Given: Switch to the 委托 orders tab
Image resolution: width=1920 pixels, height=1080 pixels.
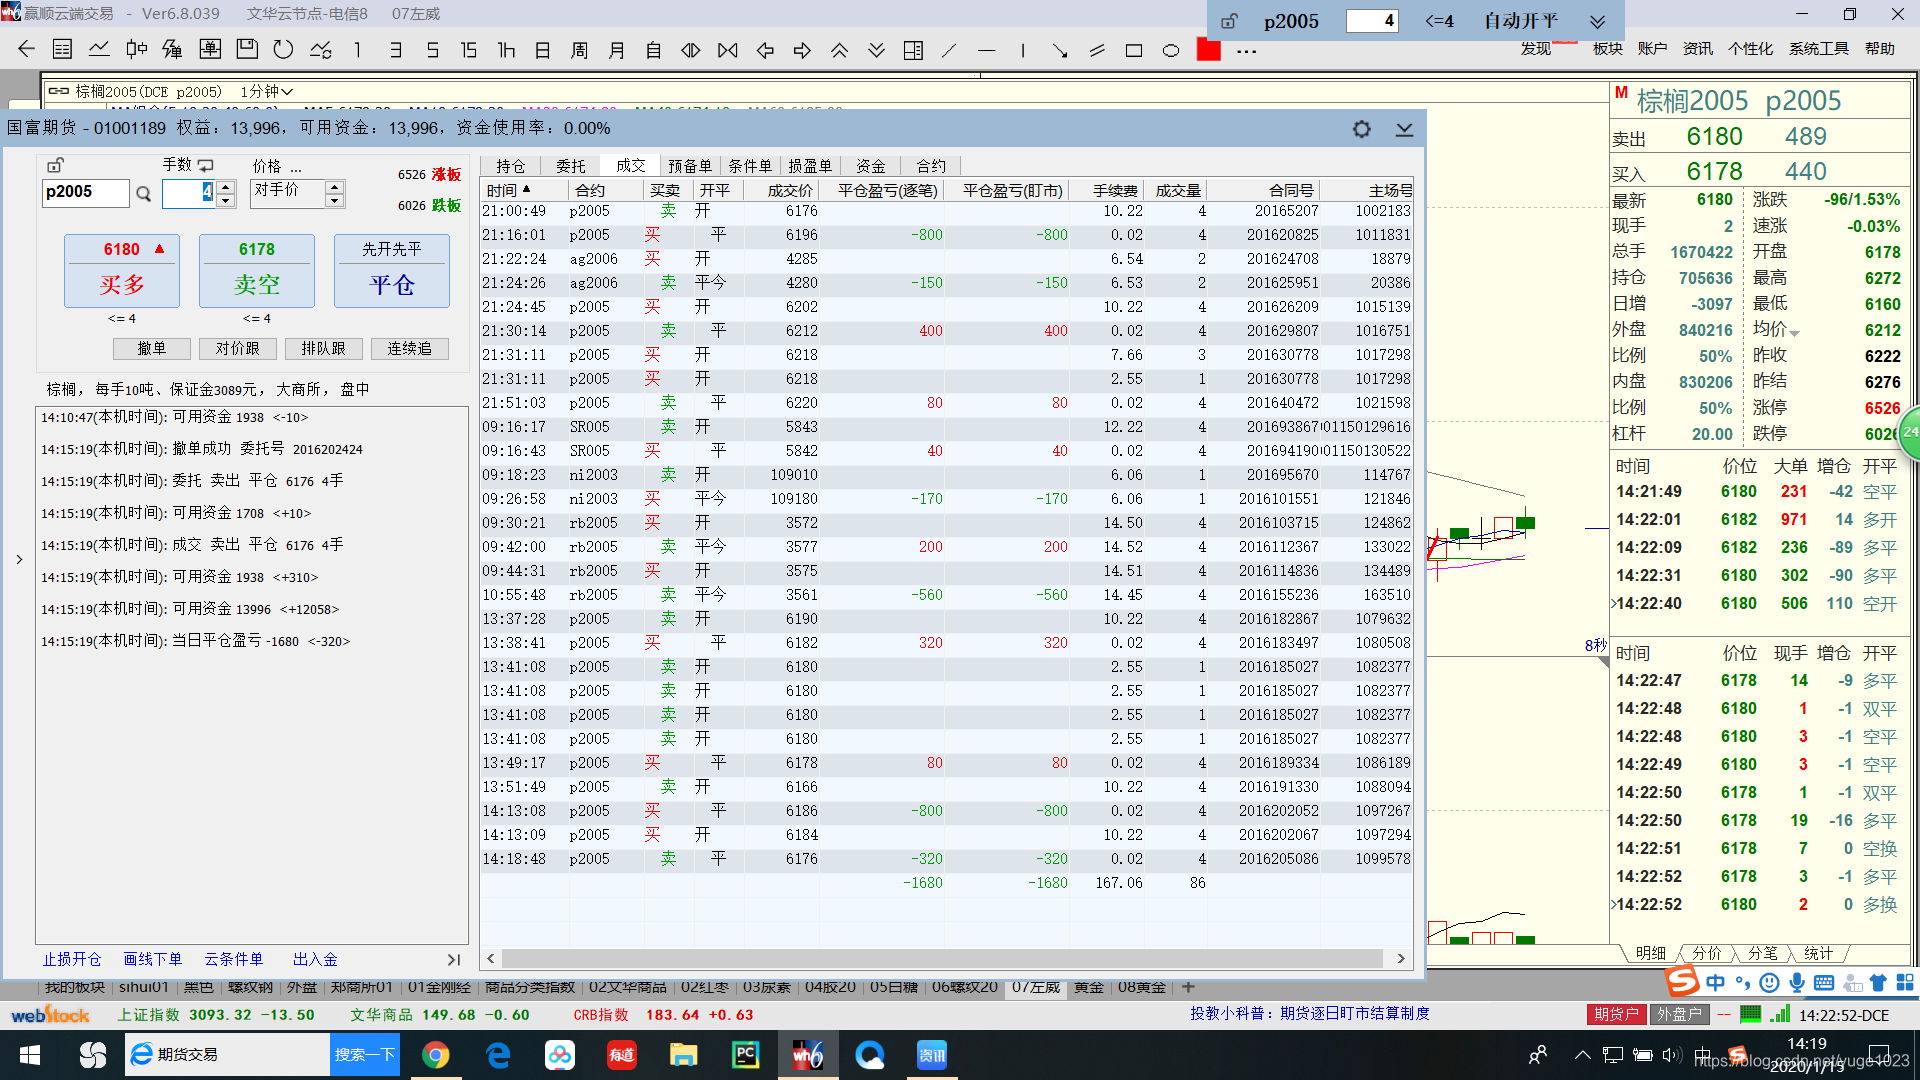Looking at the screenshot, I should coord(571,166).
